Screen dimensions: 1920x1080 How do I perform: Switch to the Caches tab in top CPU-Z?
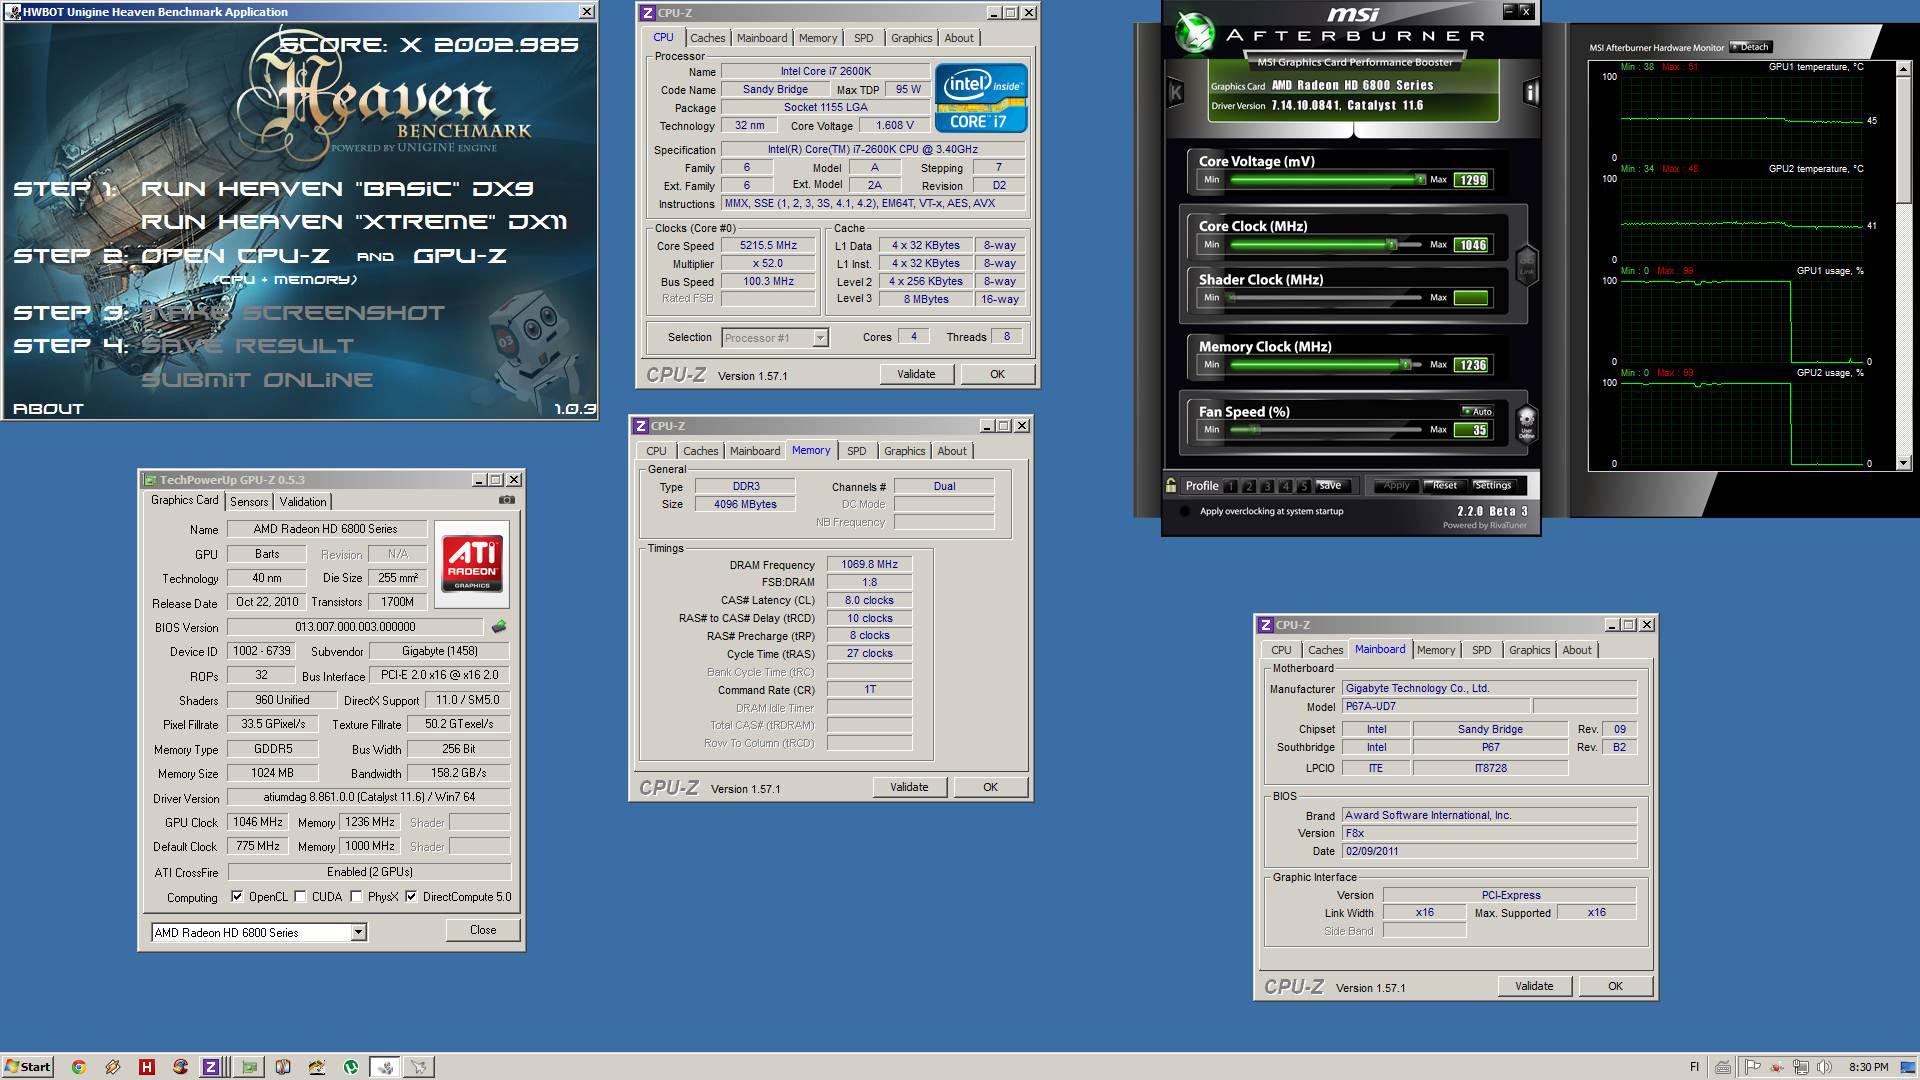tap(707, 38)
